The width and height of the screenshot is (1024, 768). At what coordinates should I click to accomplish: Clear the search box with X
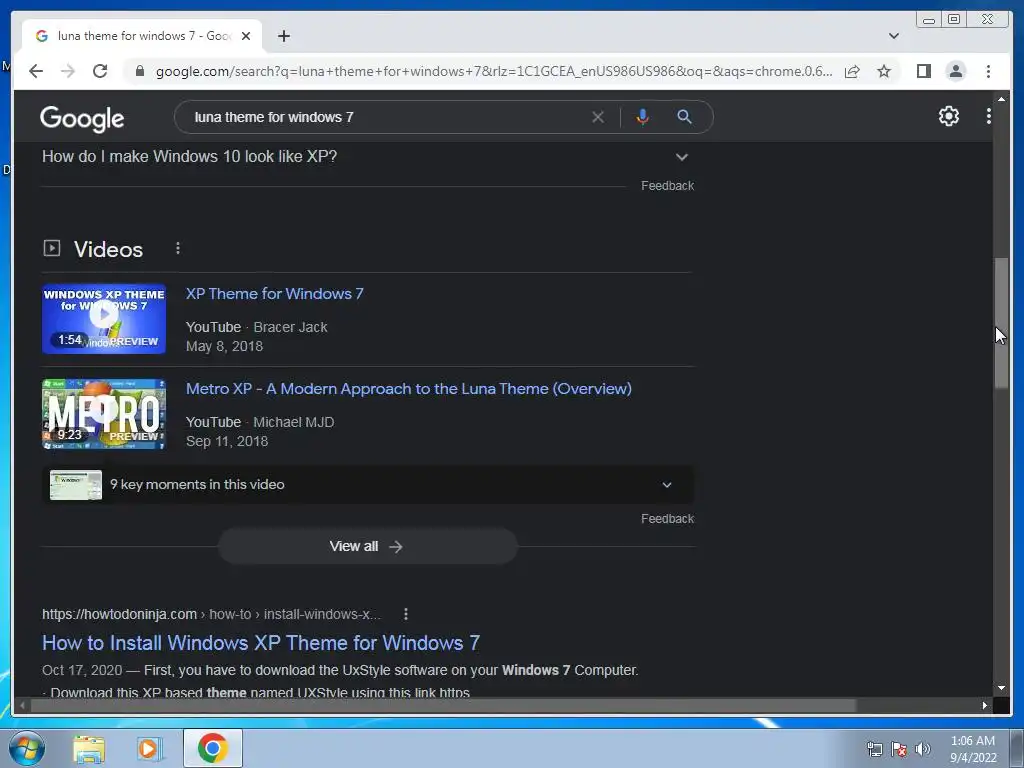click(598, 117)
